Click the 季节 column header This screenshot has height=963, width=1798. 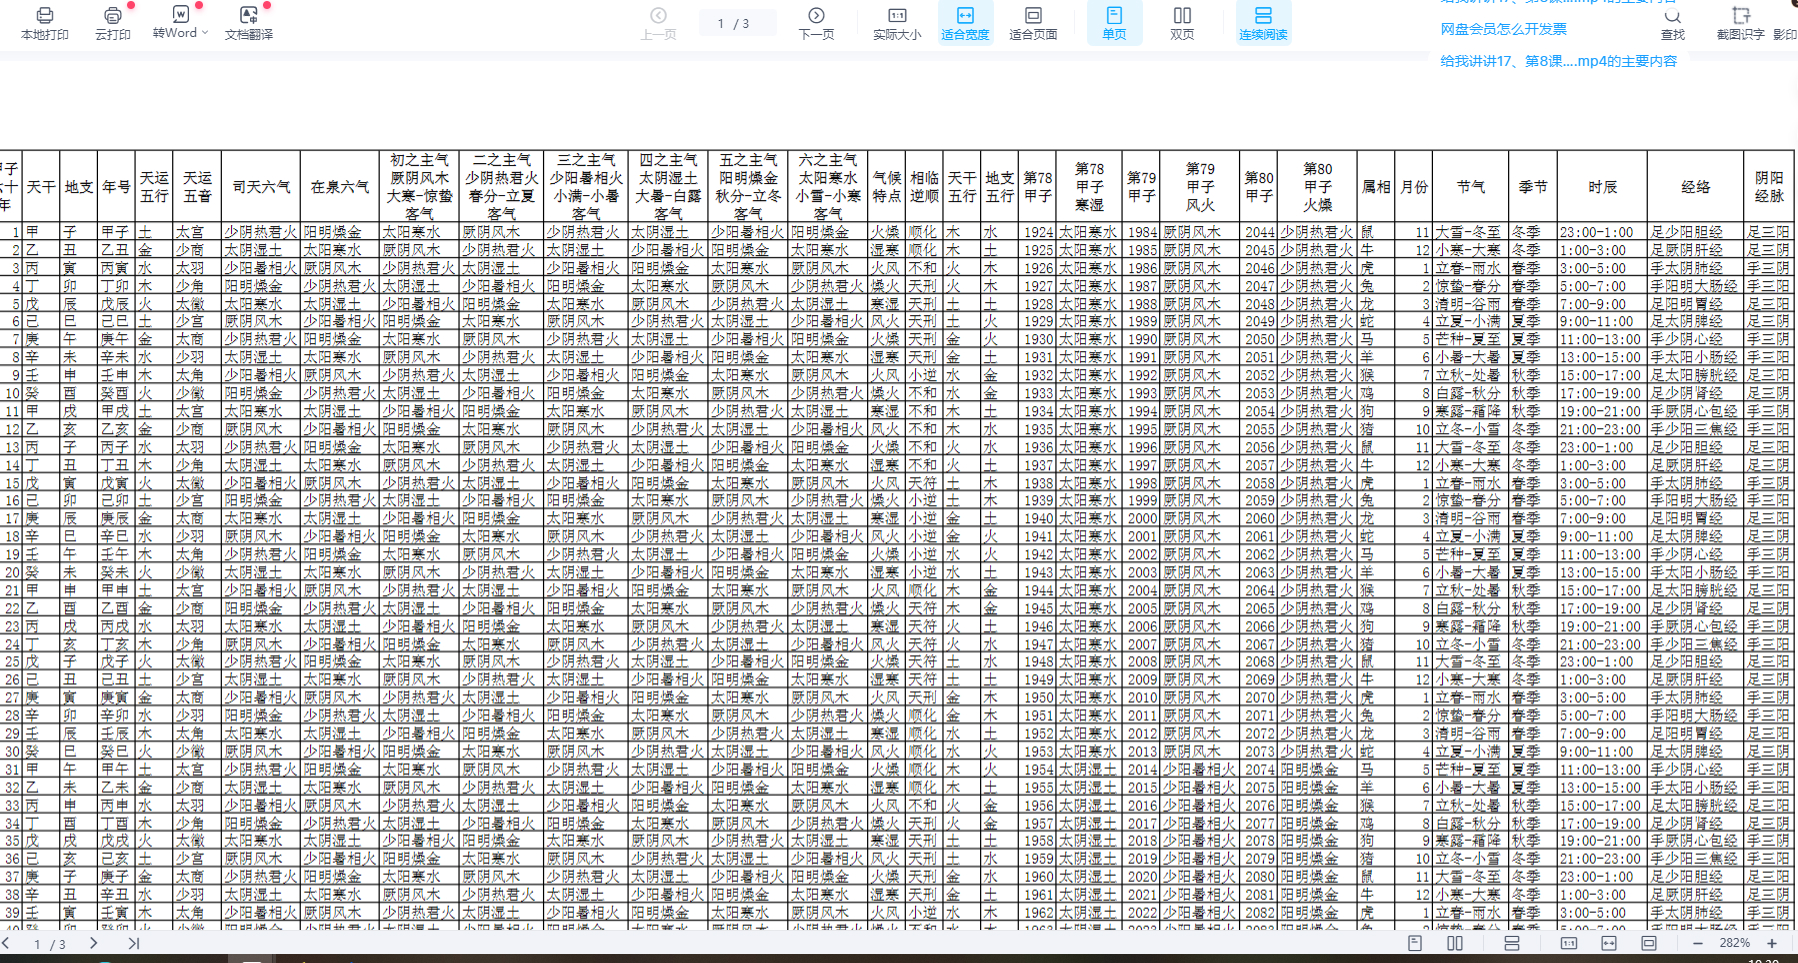coord(1533,187)
